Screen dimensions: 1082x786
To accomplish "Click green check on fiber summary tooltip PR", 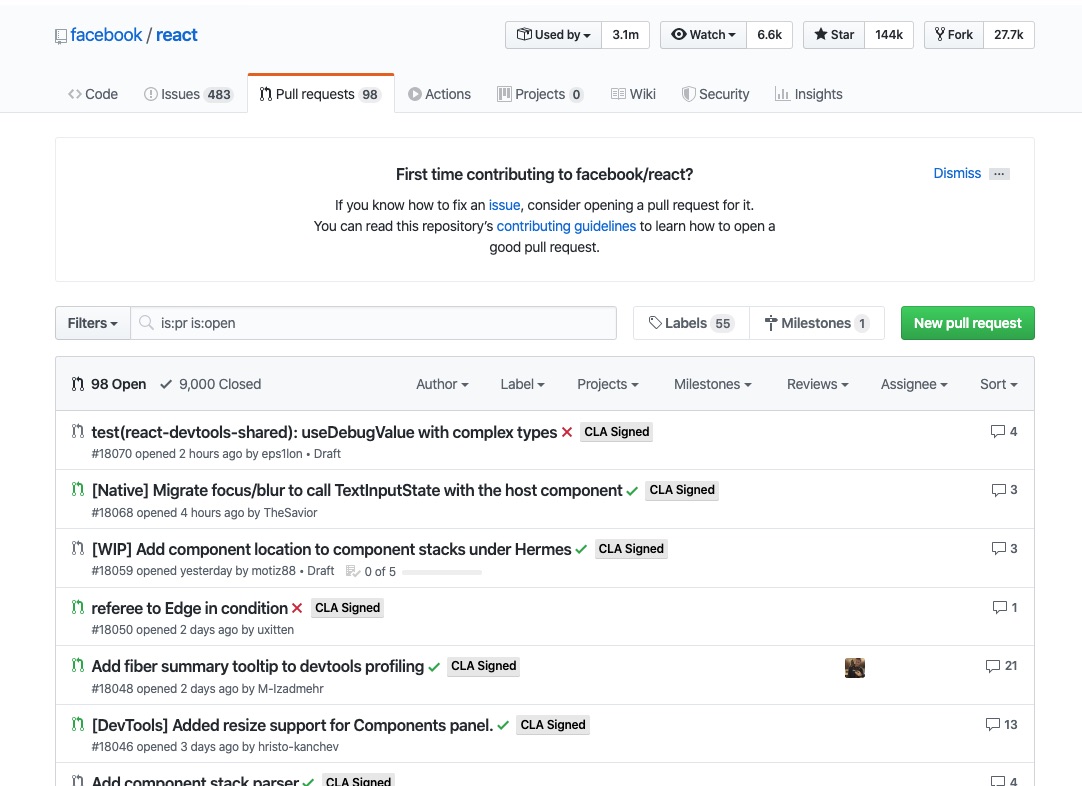I will [x=434, y=667].
